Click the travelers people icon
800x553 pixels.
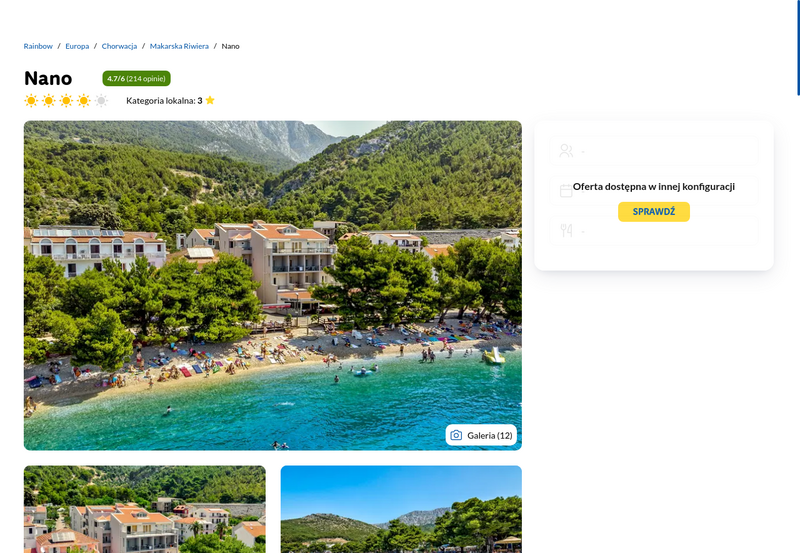(566, 150)
